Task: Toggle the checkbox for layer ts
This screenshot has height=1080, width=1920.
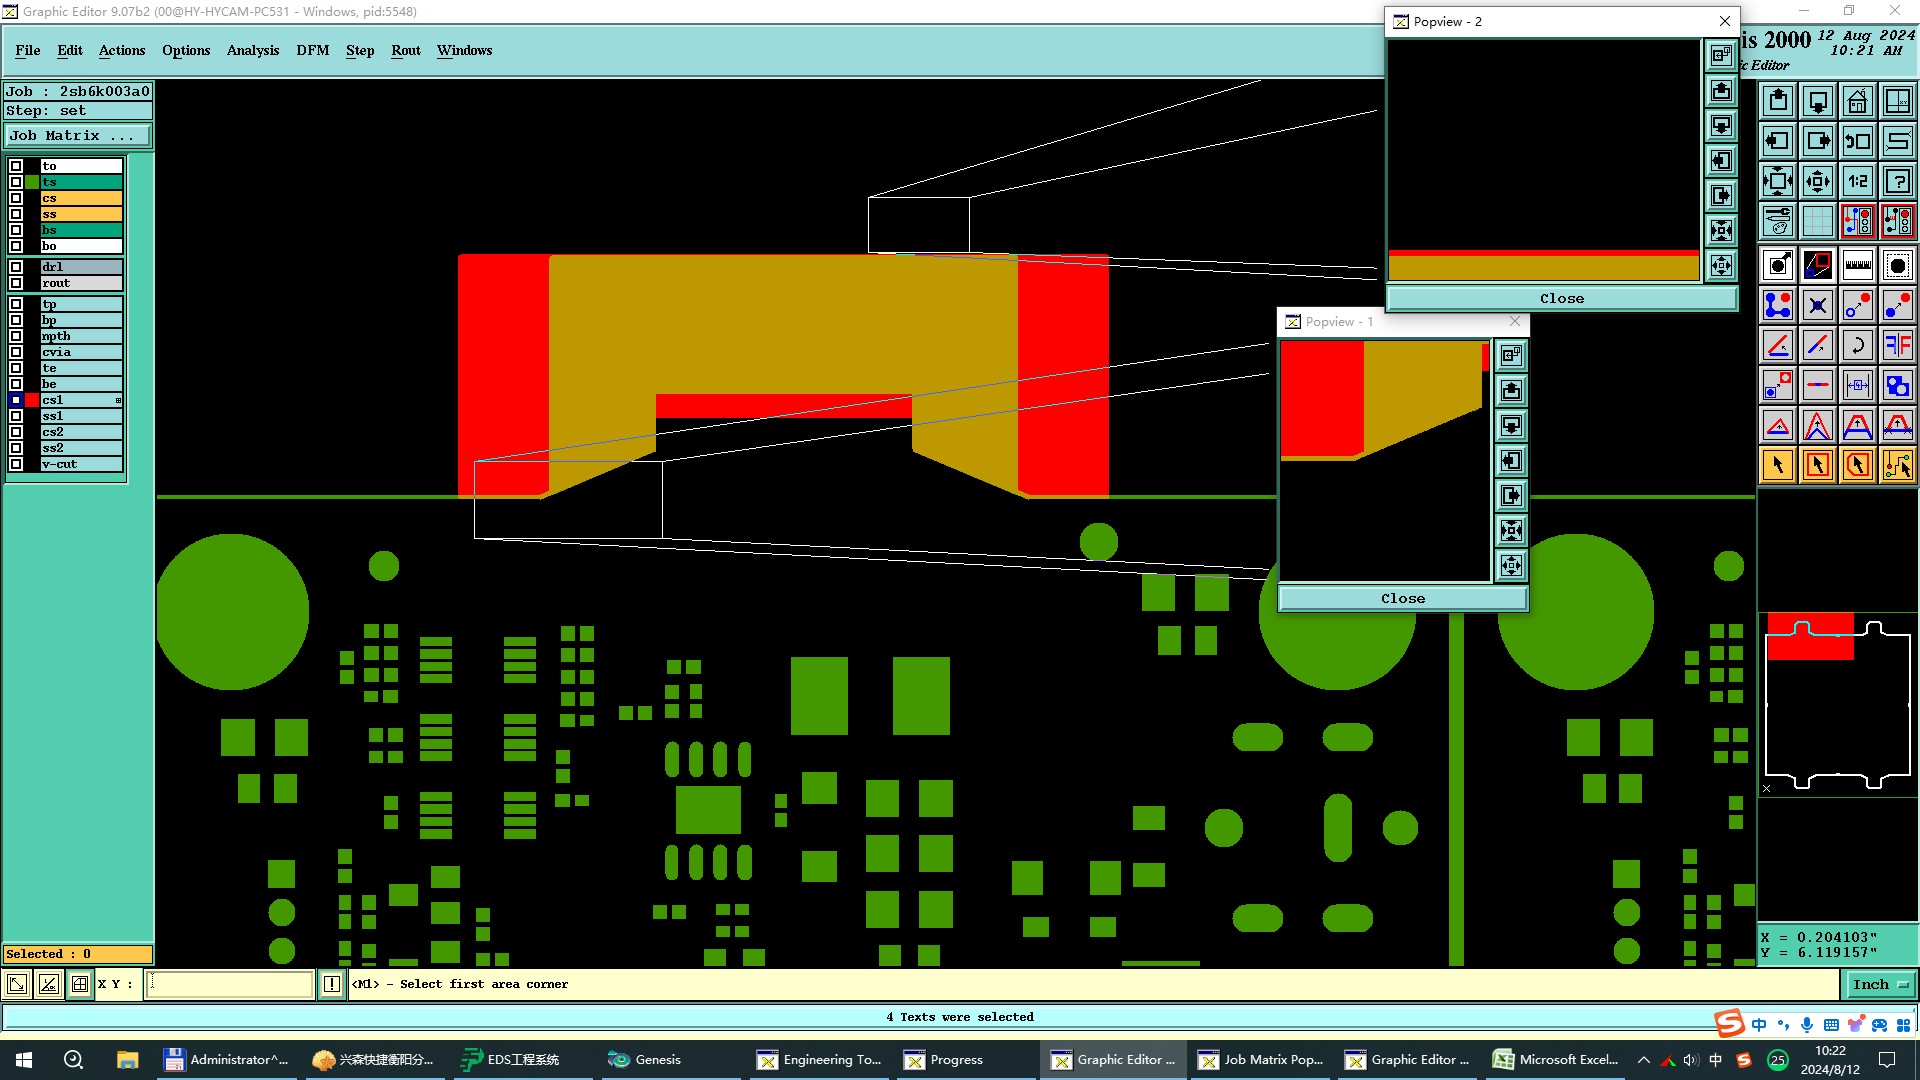Action: point(16,182)
